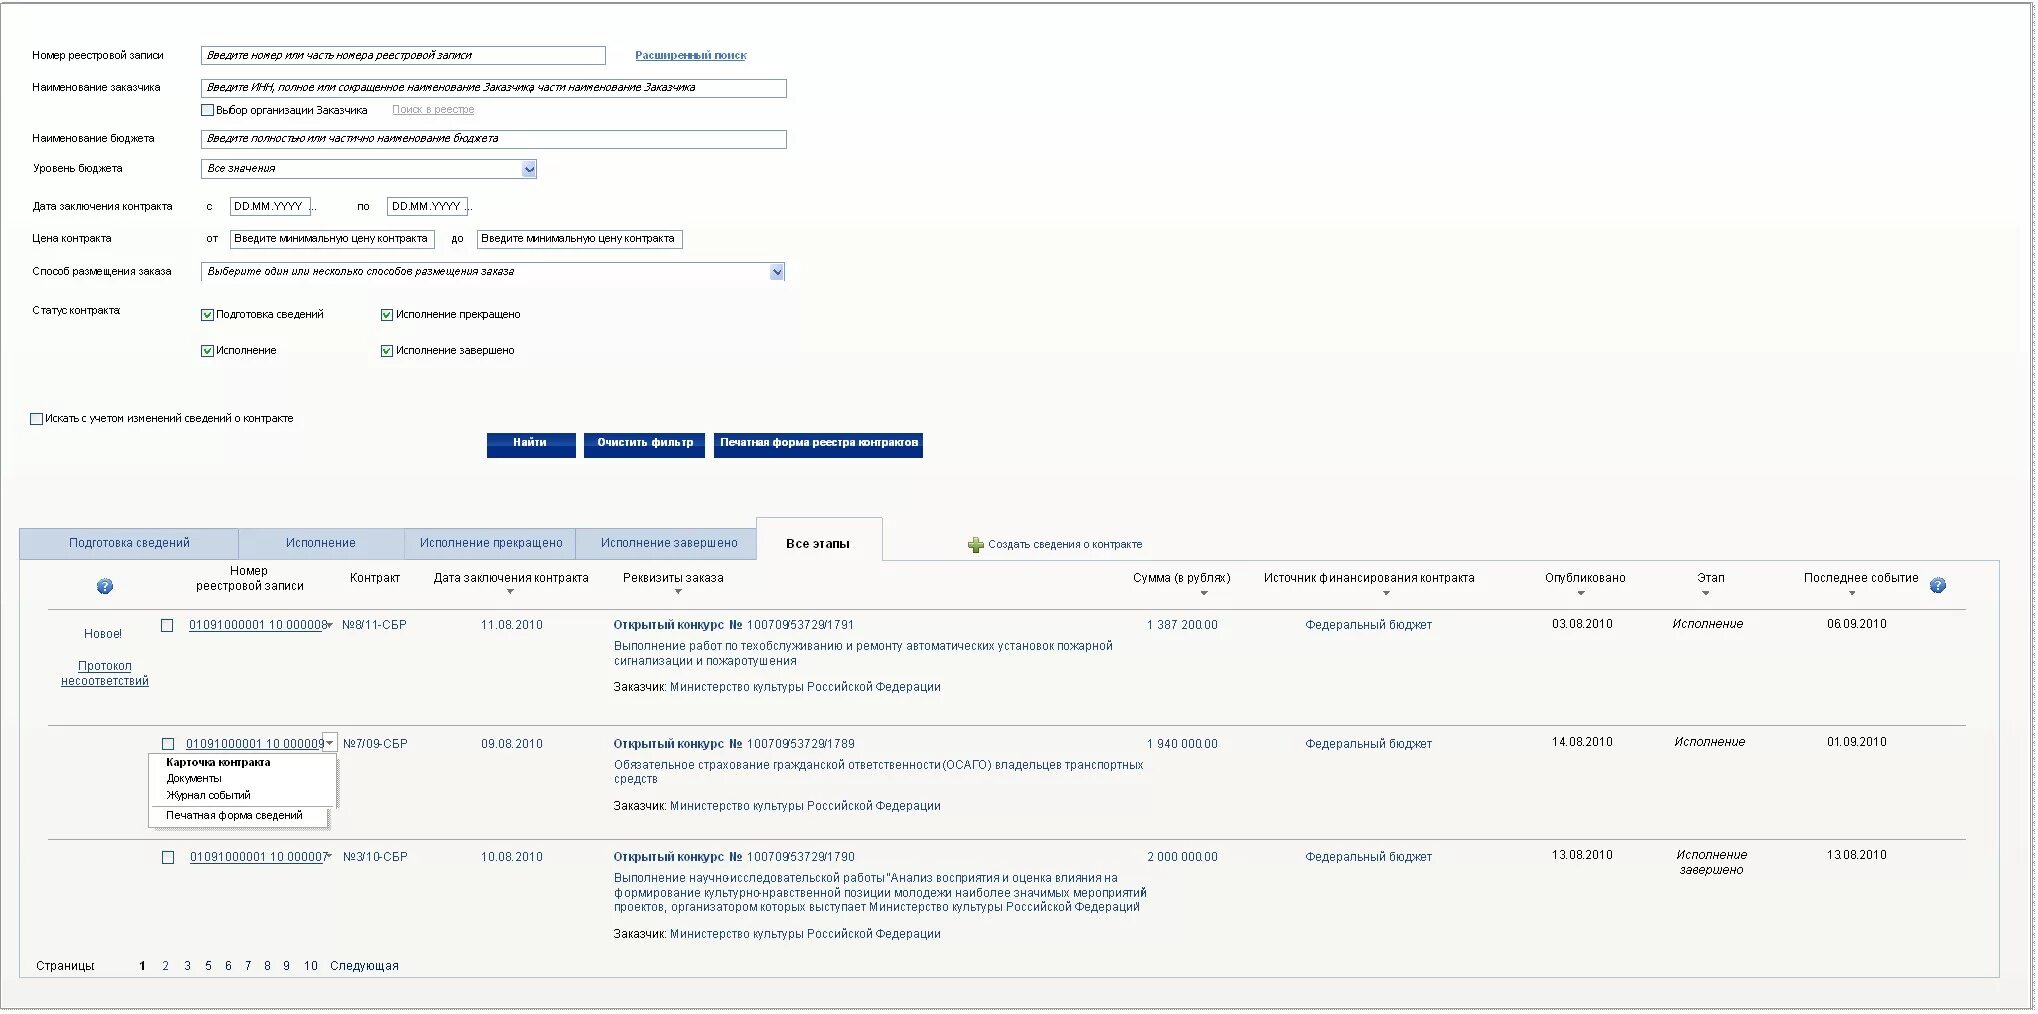Open Открытый конкурс № 100709/53729/1790 link
This screenshot has height=1014, width=2038.
pos(734,858)
